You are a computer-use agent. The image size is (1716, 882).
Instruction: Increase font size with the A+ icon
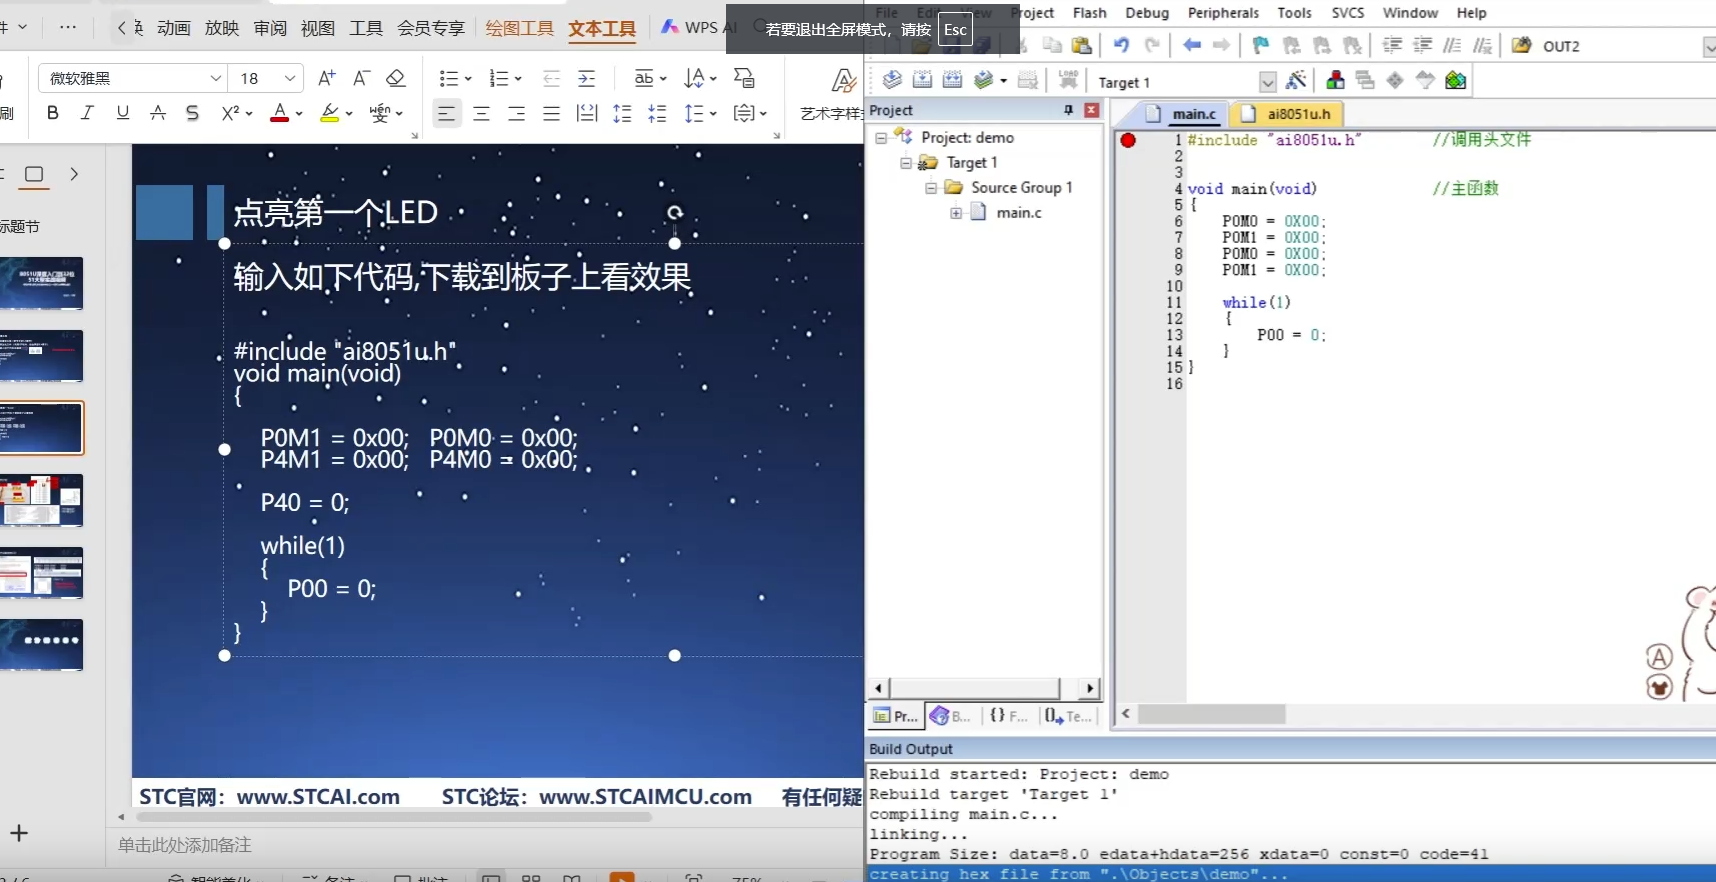pos(327,78)
